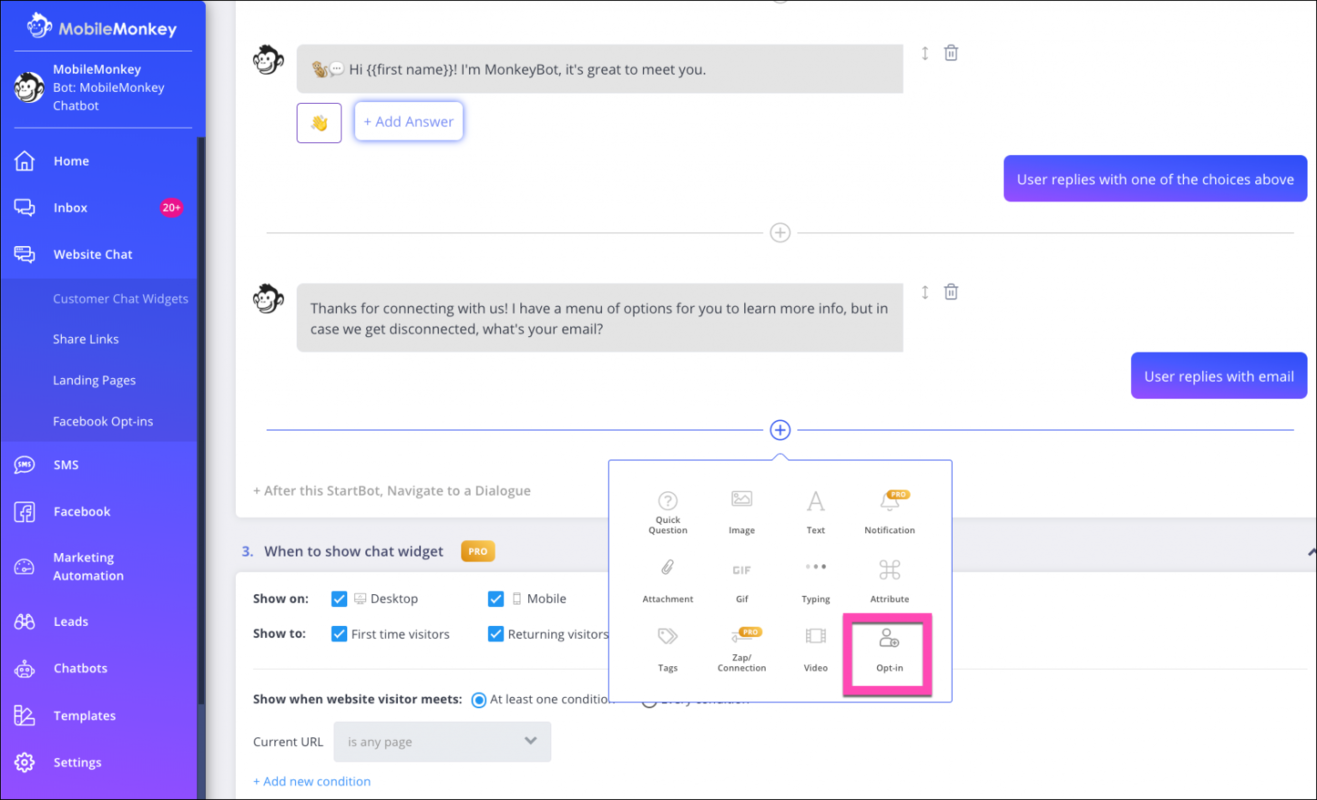Image resolution: width=1317 pixels, height=800 pixels.
Task: Click the Add Answer button
Action: (408, 122)
